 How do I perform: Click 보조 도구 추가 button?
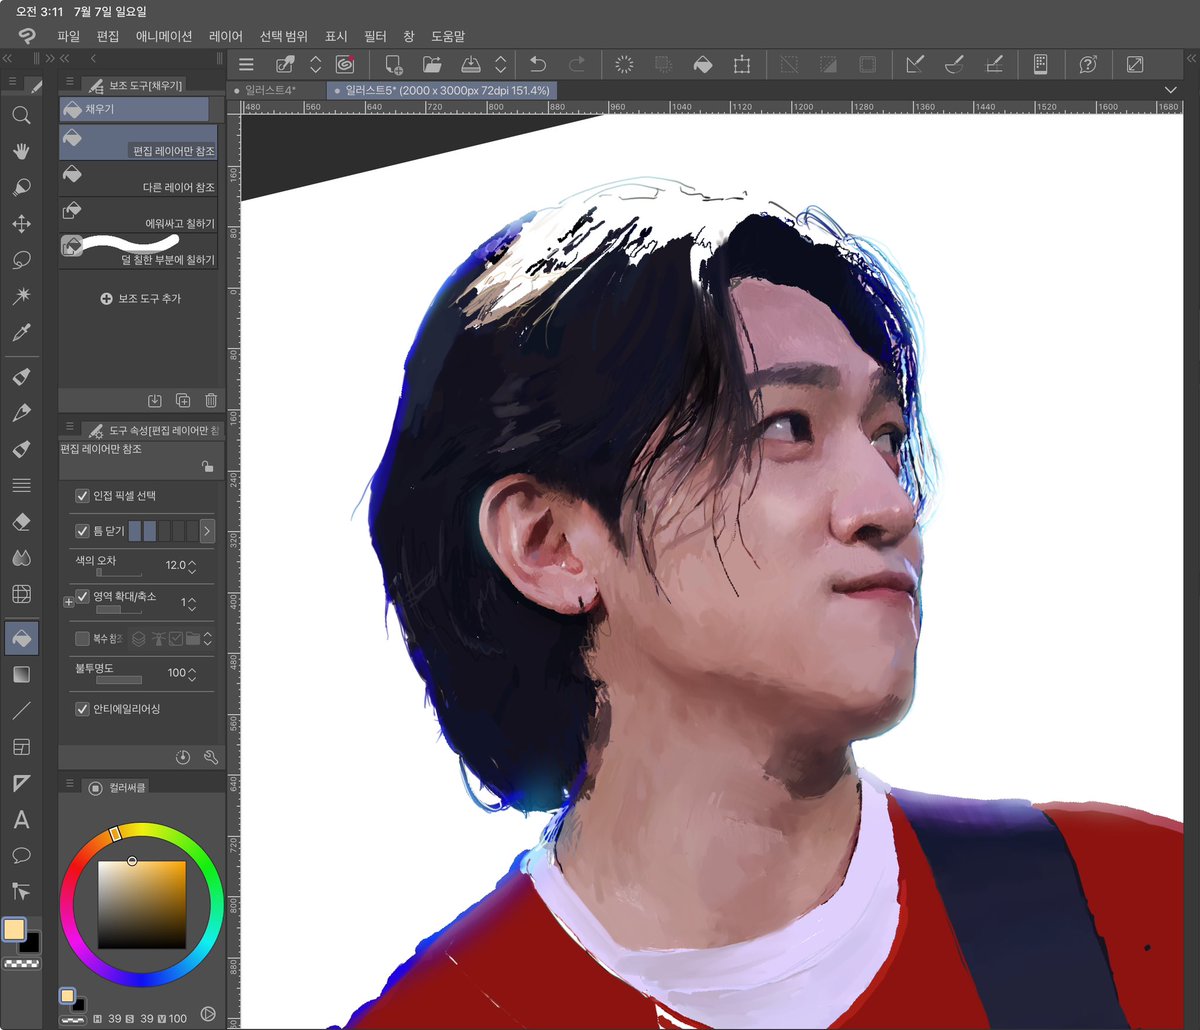[x=141, y=298]
